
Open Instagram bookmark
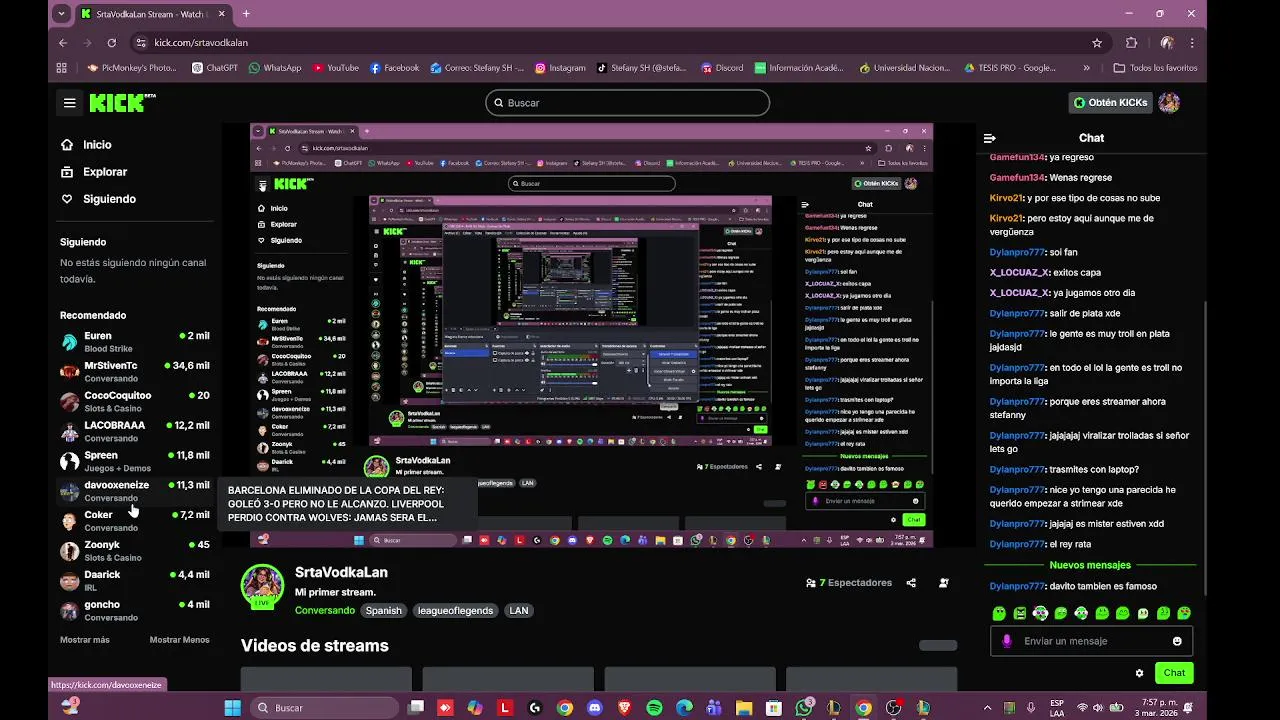click(560, 68)
